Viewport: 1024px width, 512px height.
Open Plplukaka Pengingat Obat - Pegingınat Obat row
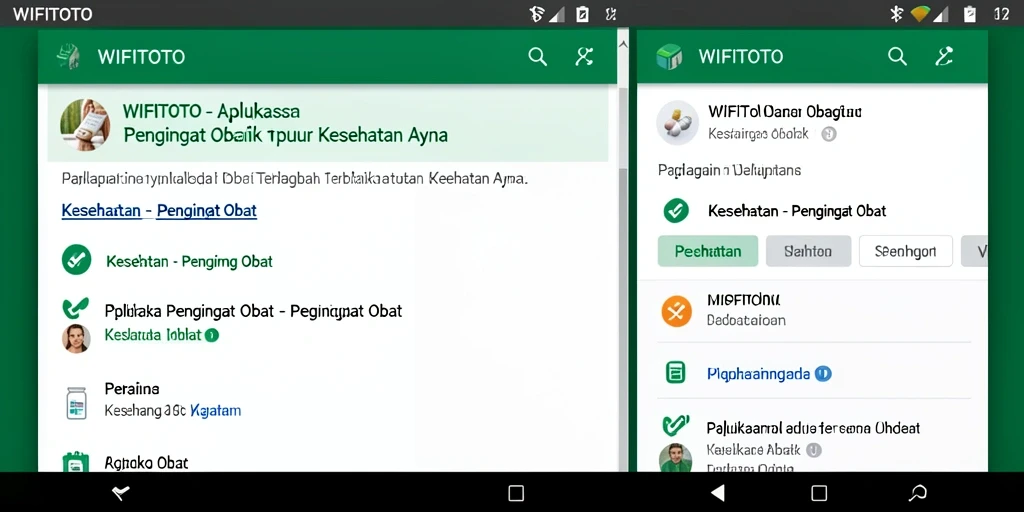[x=253, y=311]
